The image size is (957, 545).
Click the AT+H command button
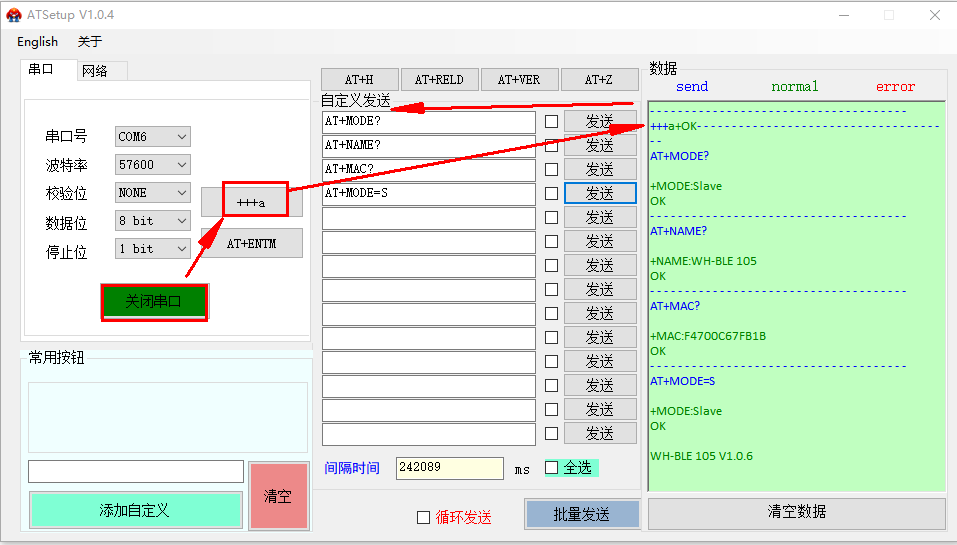pyautogui.click(x=359, y=80)
